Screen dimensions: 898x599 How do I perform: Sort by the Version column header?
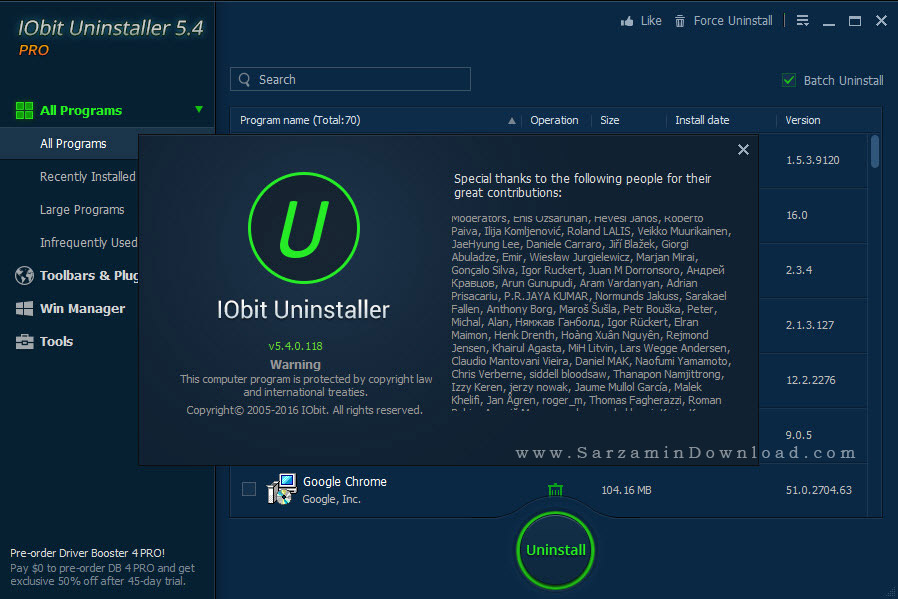pyautogui.click(x=802, y=120)
